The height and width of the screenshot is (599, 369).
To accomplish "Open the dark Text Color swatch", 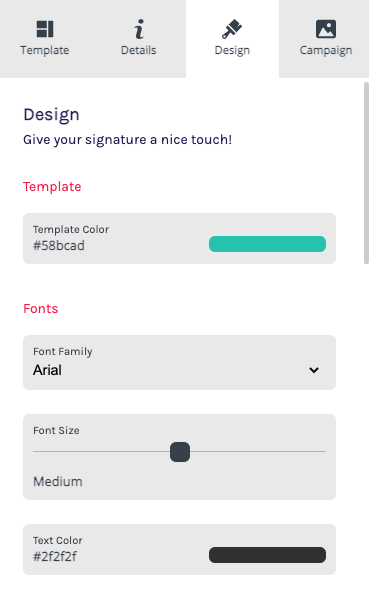I will pos(267,555).
